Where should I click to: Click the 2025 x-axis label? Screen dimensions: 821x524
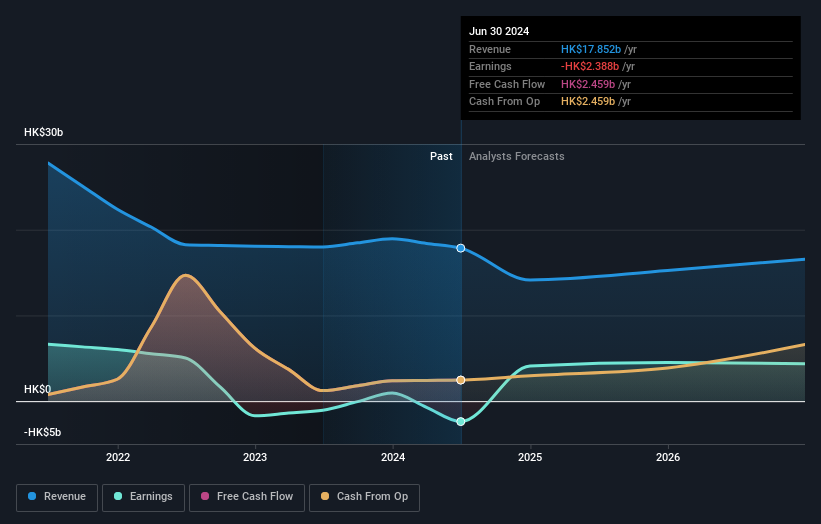(530, 457)
